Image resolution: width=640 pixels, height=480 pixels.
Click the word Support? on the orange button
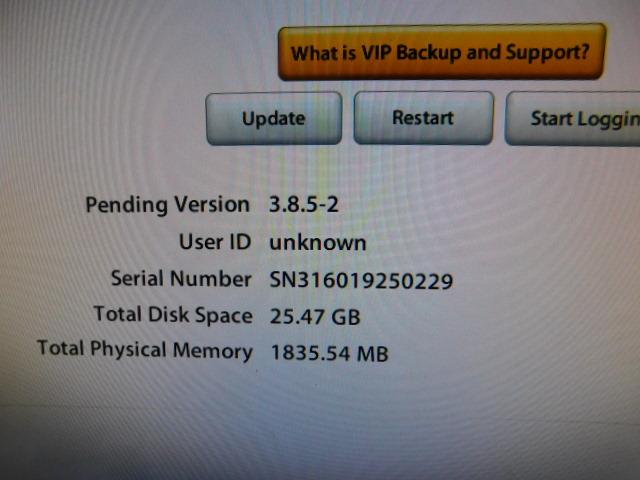[548, 53]
